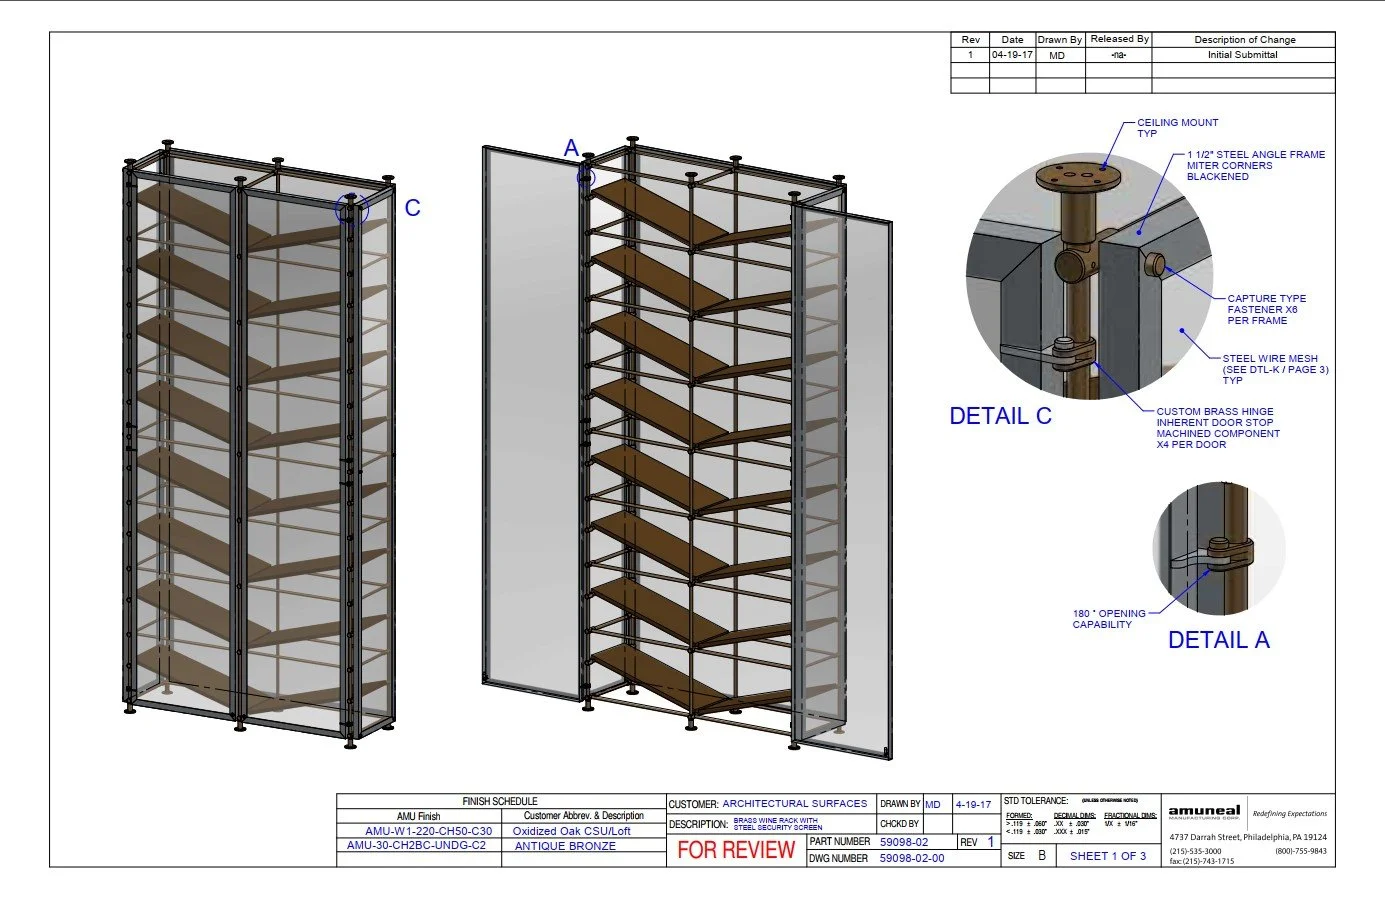Click the "Customer Abbrev. & Description" header
The height and width of the screenshot is (897, 1385).
point(584,816)
